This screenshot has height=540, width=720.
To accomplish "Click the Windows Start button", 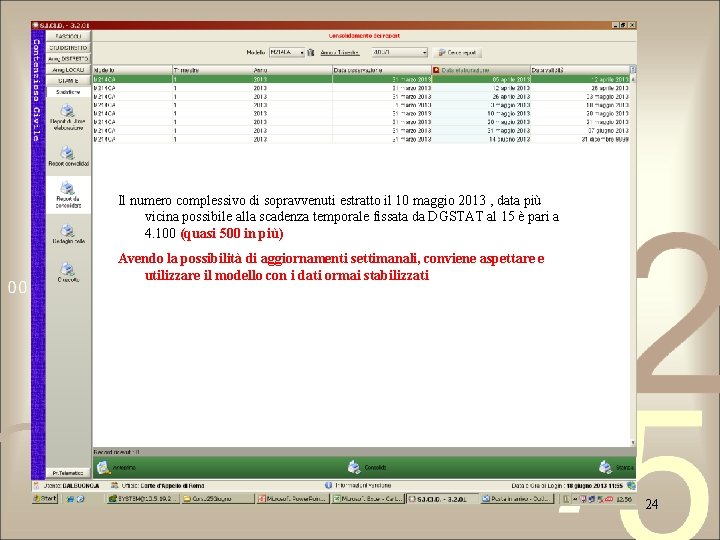I will coord(45,499).
